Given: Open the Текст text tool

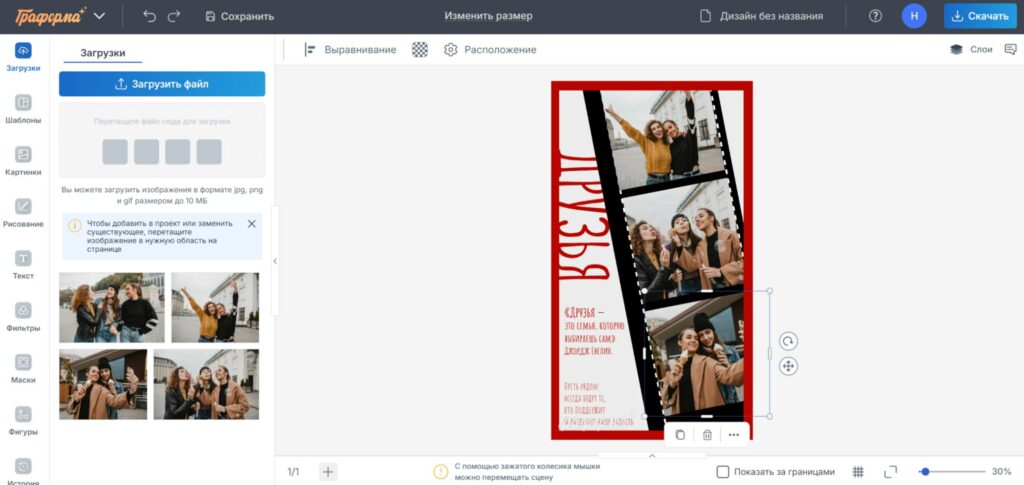Looking at the screenshot, I should click(23, 265).
